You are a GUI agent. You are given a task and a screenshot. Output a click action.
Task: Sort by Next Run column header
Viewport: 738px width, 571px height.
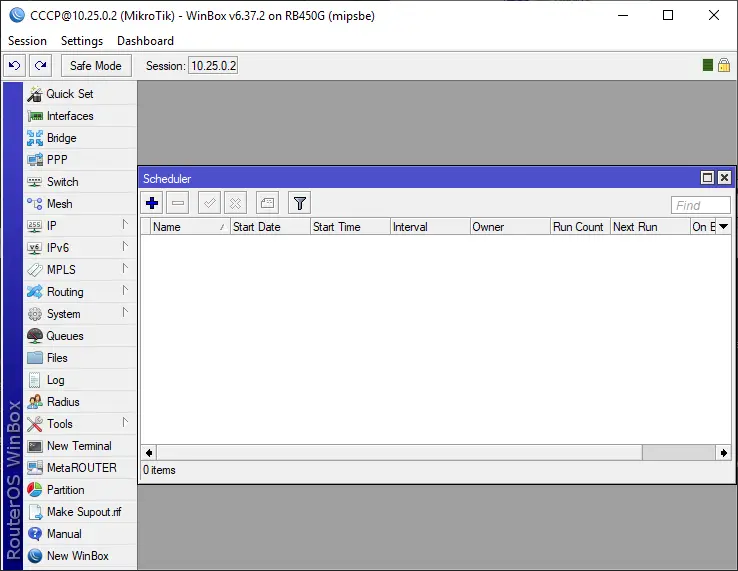pos(650,227)
